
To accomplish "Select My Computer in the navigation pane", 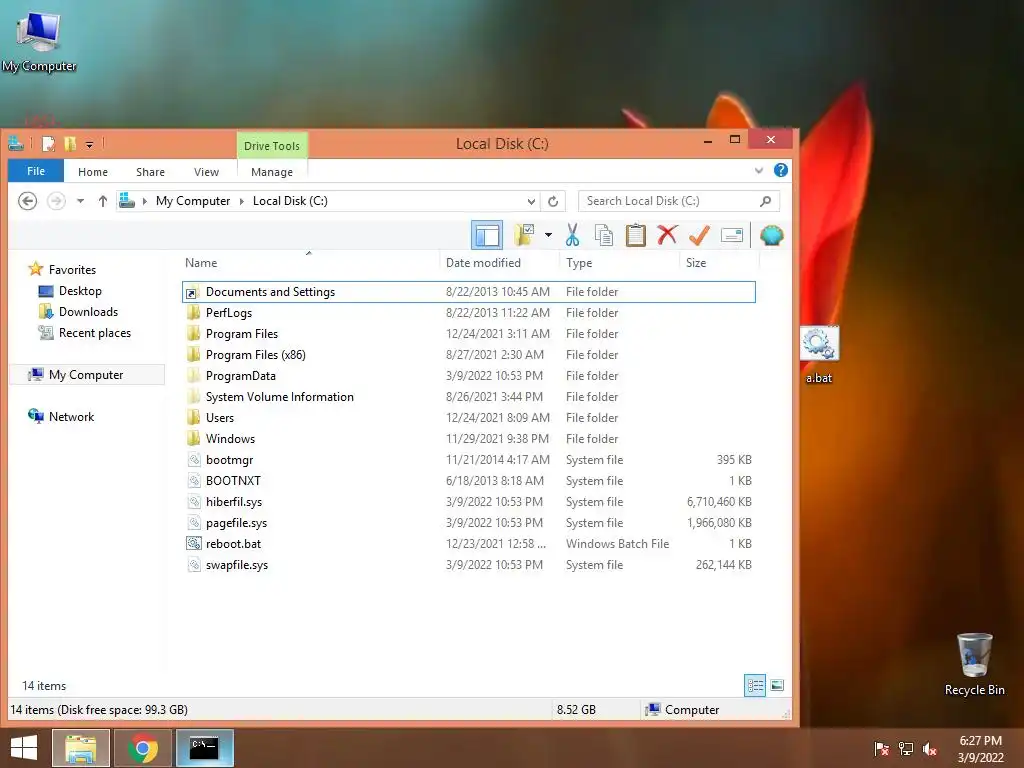I will [x=86, y=374].
